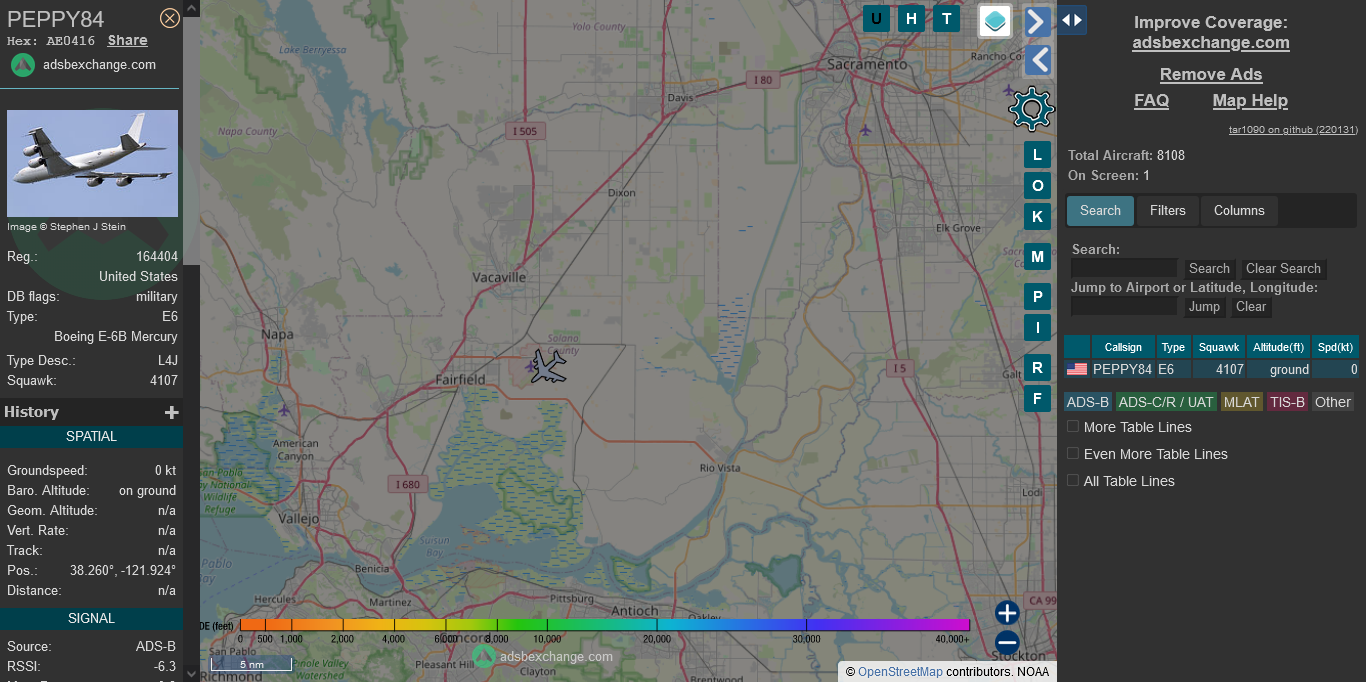
Task: Enable the All Table Lines checkbox
Action: [x=1073, y=481]
